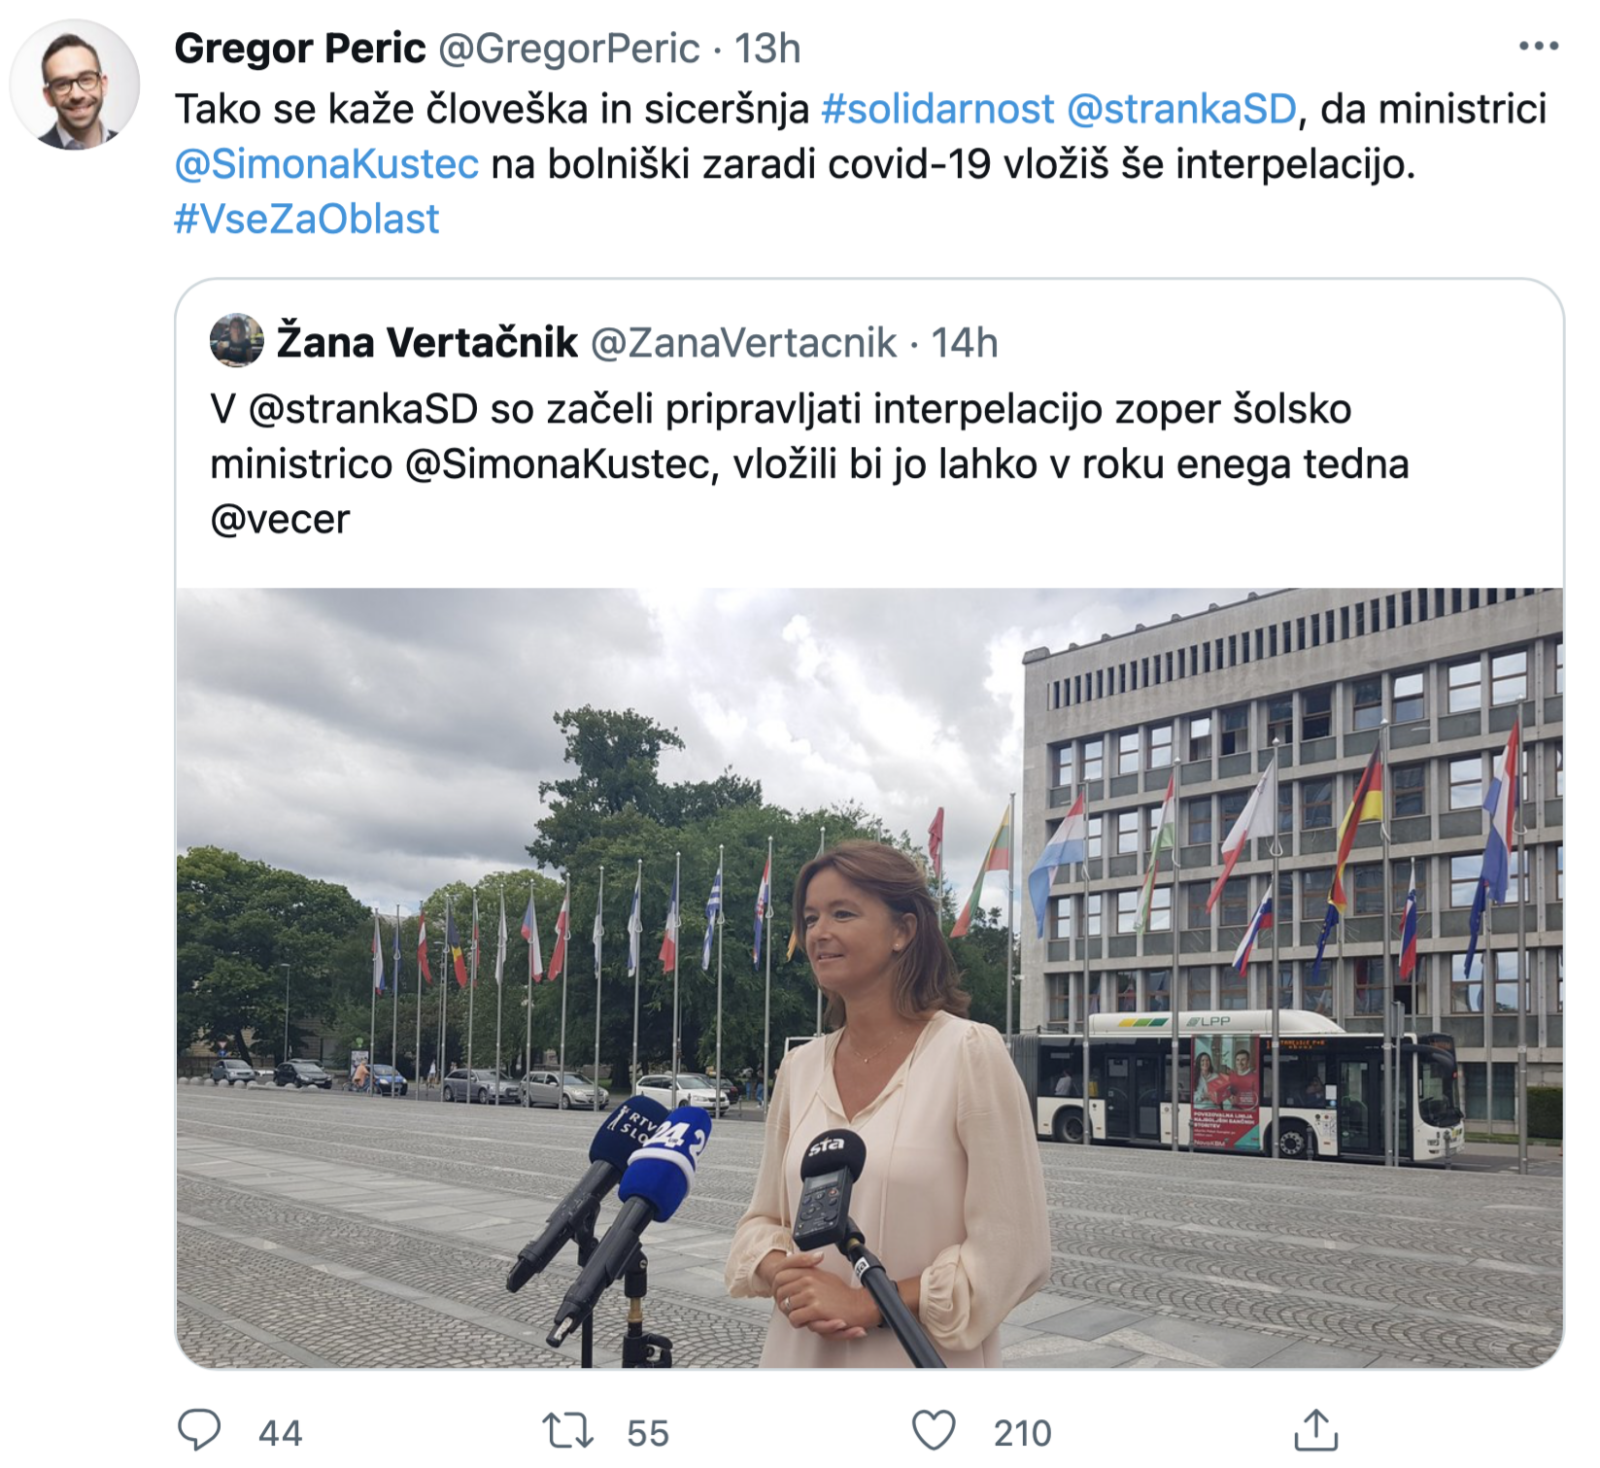This screenshot has width=1600, height=1468.
Task: View the 210 likes count
Action: coord(1022,1432)
